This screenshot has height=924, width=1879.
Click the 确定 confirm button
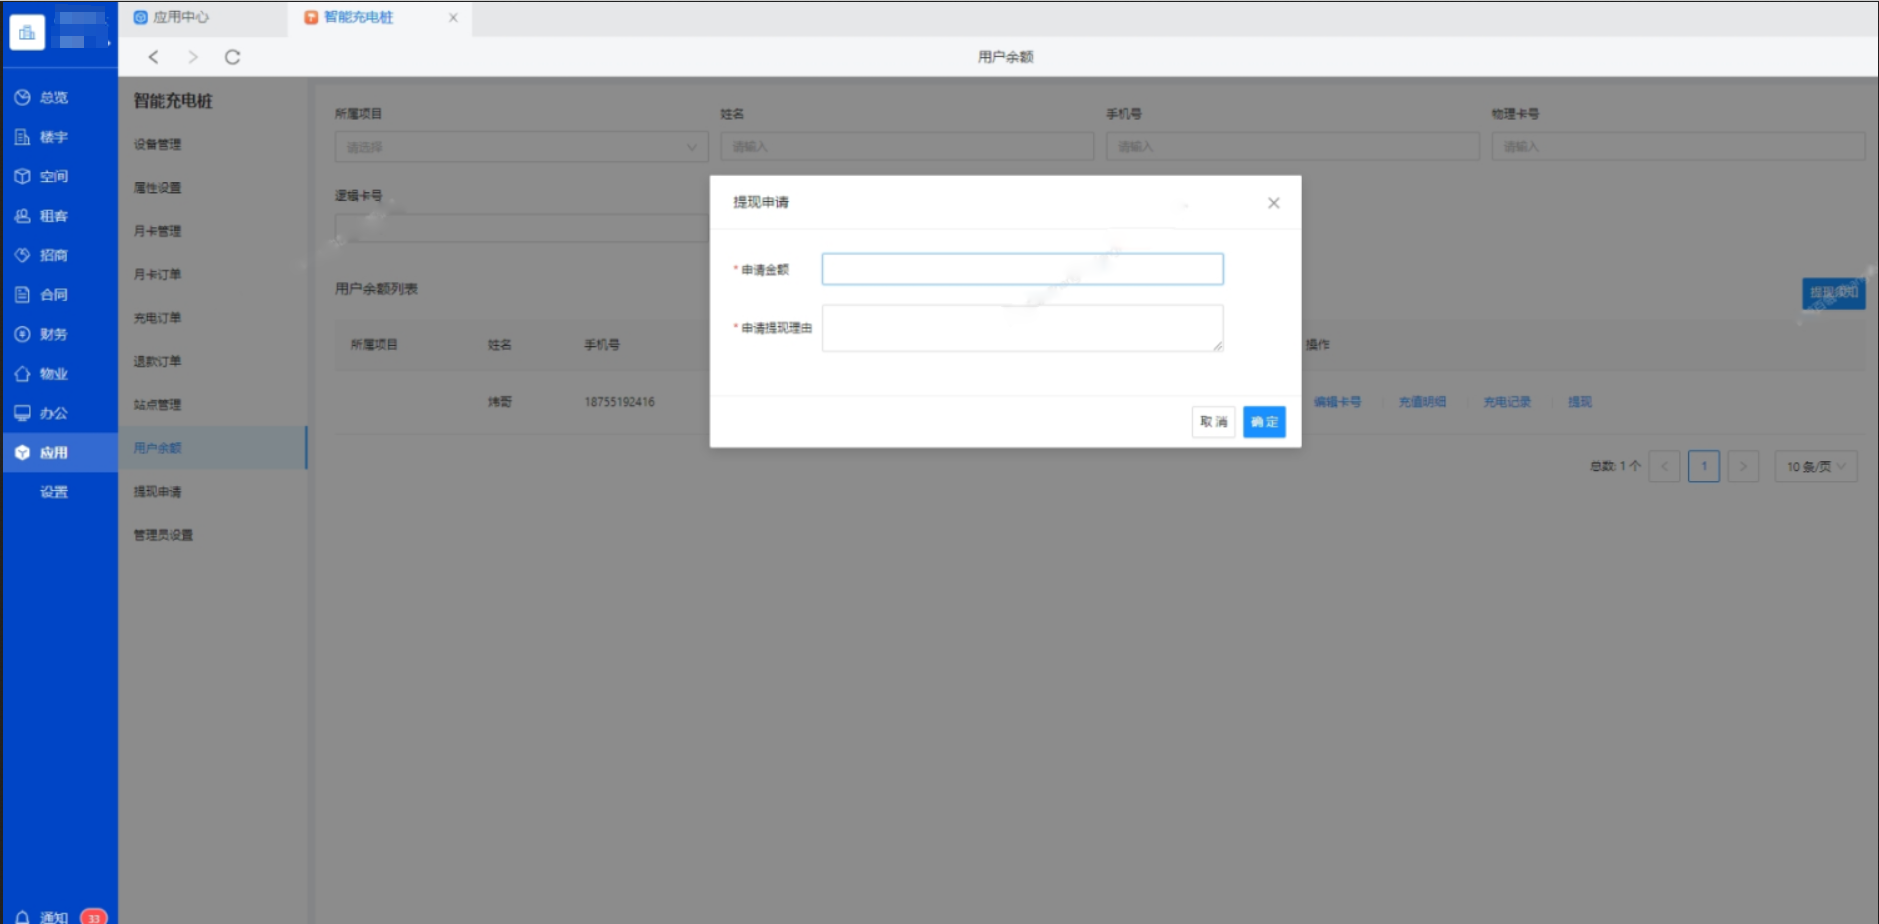[x=1264, y=422]
